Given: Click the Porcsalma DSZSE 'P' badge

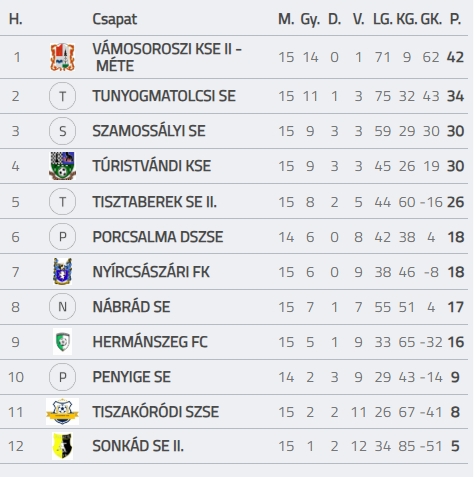Looking at the screenshot, I should [62, 237].
